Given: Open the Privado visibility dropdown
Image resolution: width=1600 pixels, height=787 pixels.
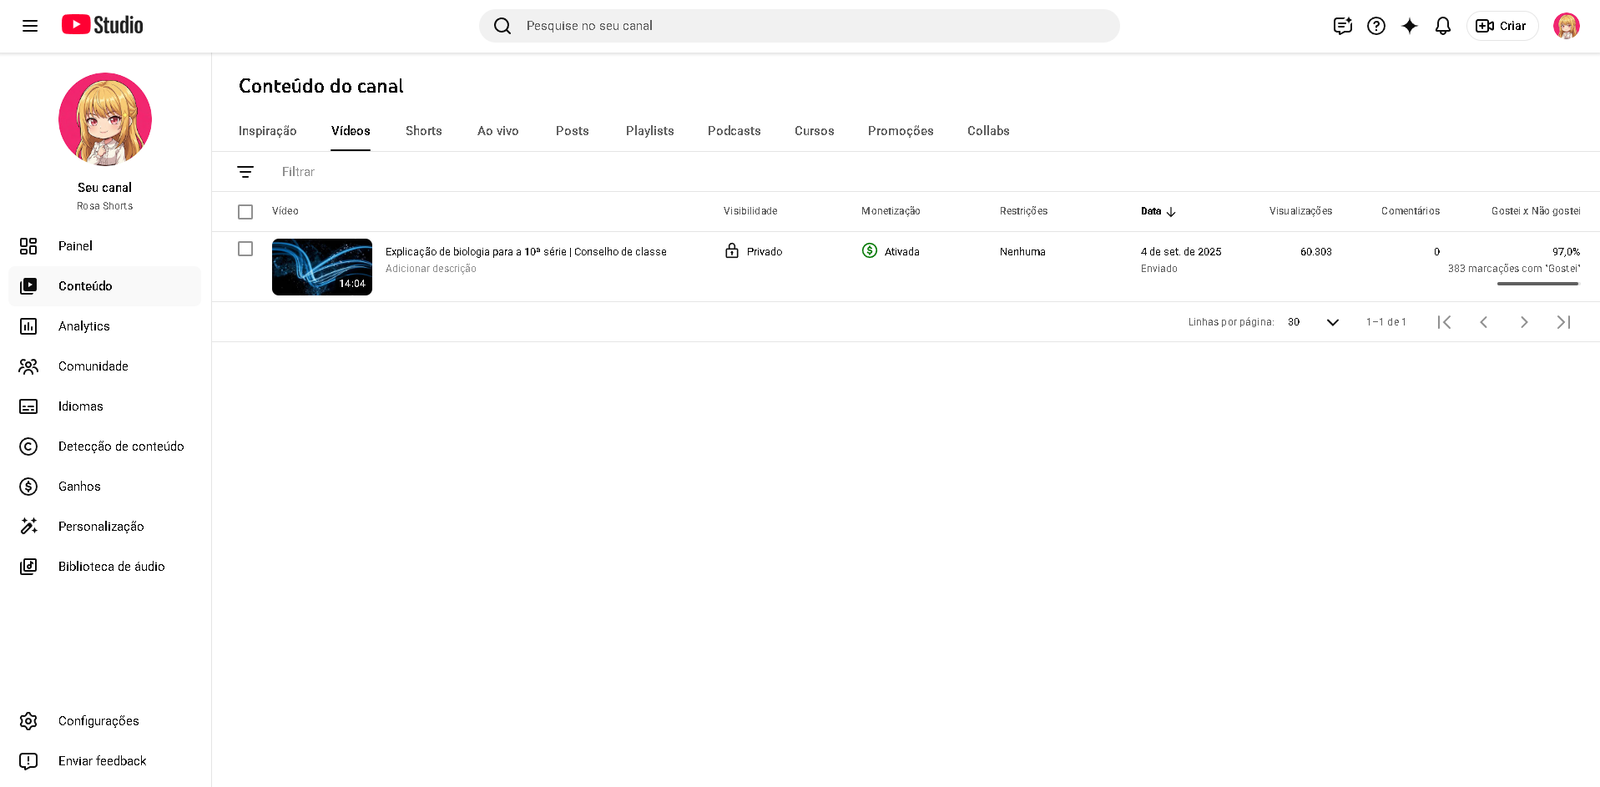Looking at the screenshot, I should pyautogui.click(x=754, y=252).
